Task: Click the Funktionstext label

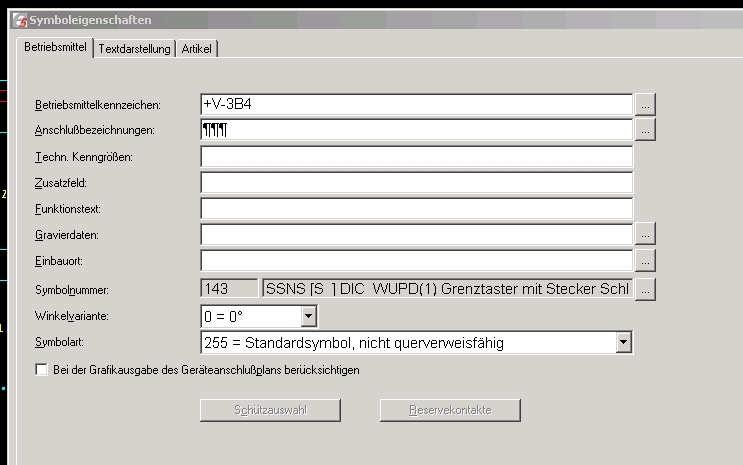Action: [x=68, y=209]
